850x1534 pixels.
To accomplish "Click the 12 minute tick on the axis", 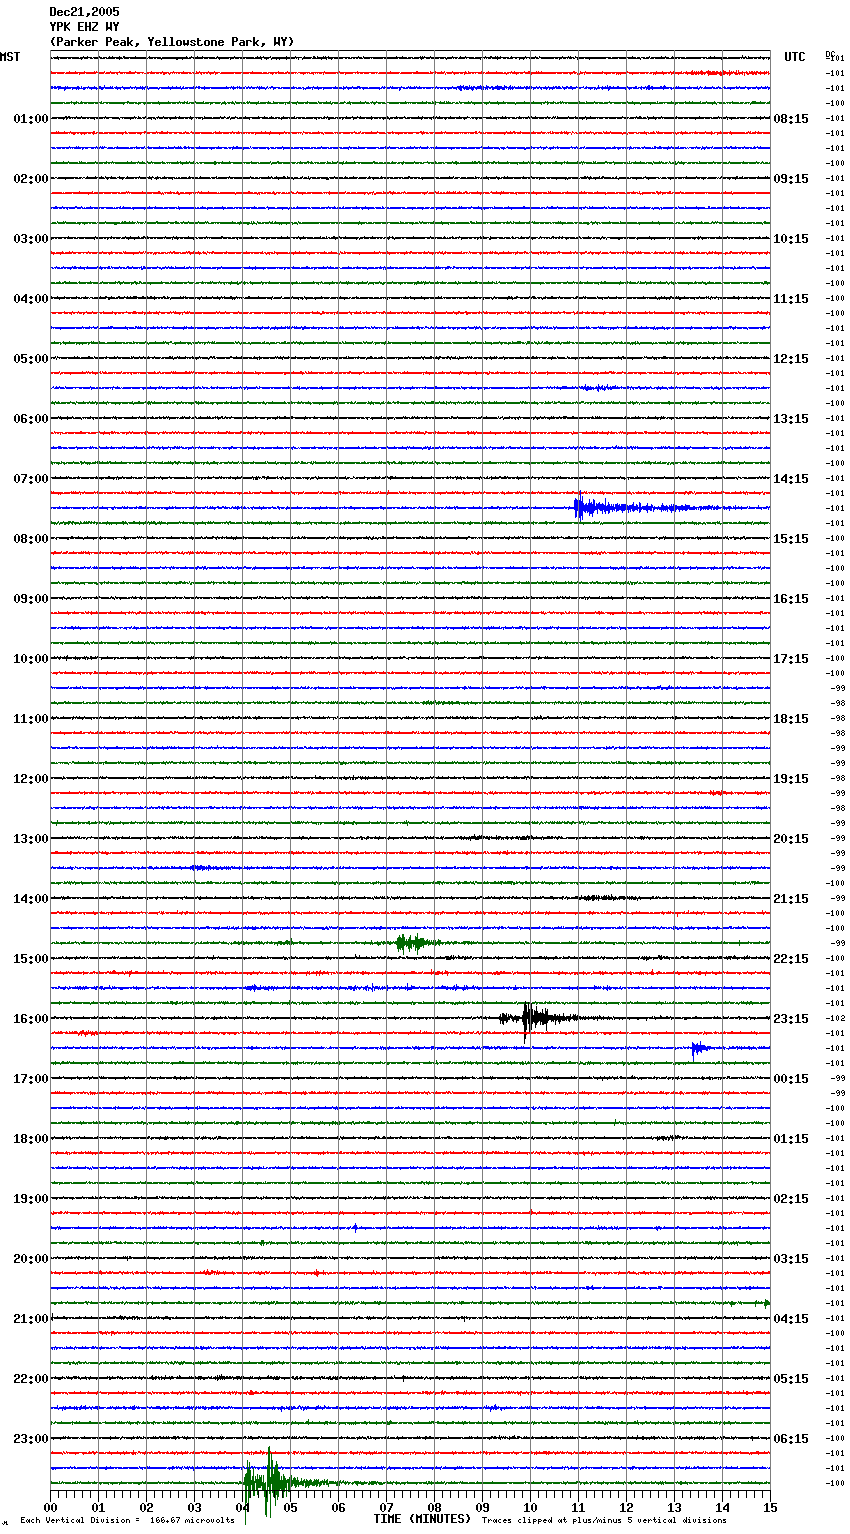I will [627, 1507].
